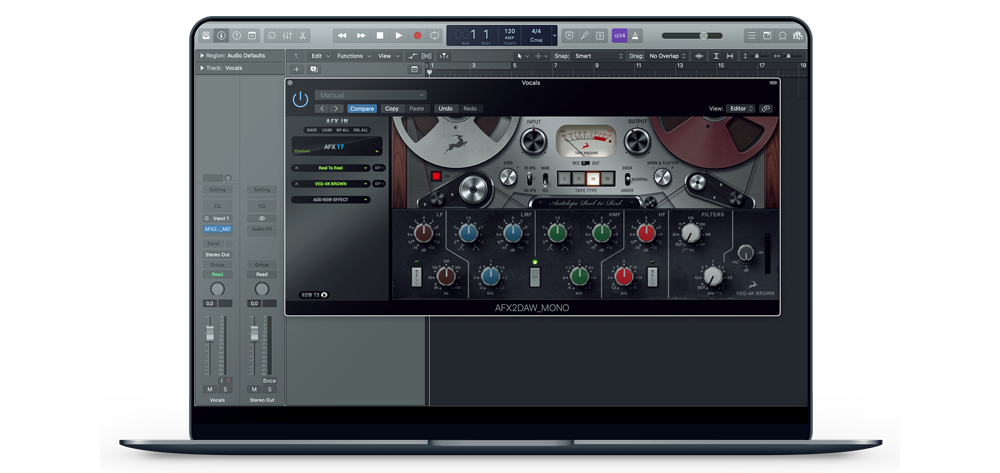Start playback with the Play button
The height and width of the screenshot is (473, 1000).
[399, 36]
